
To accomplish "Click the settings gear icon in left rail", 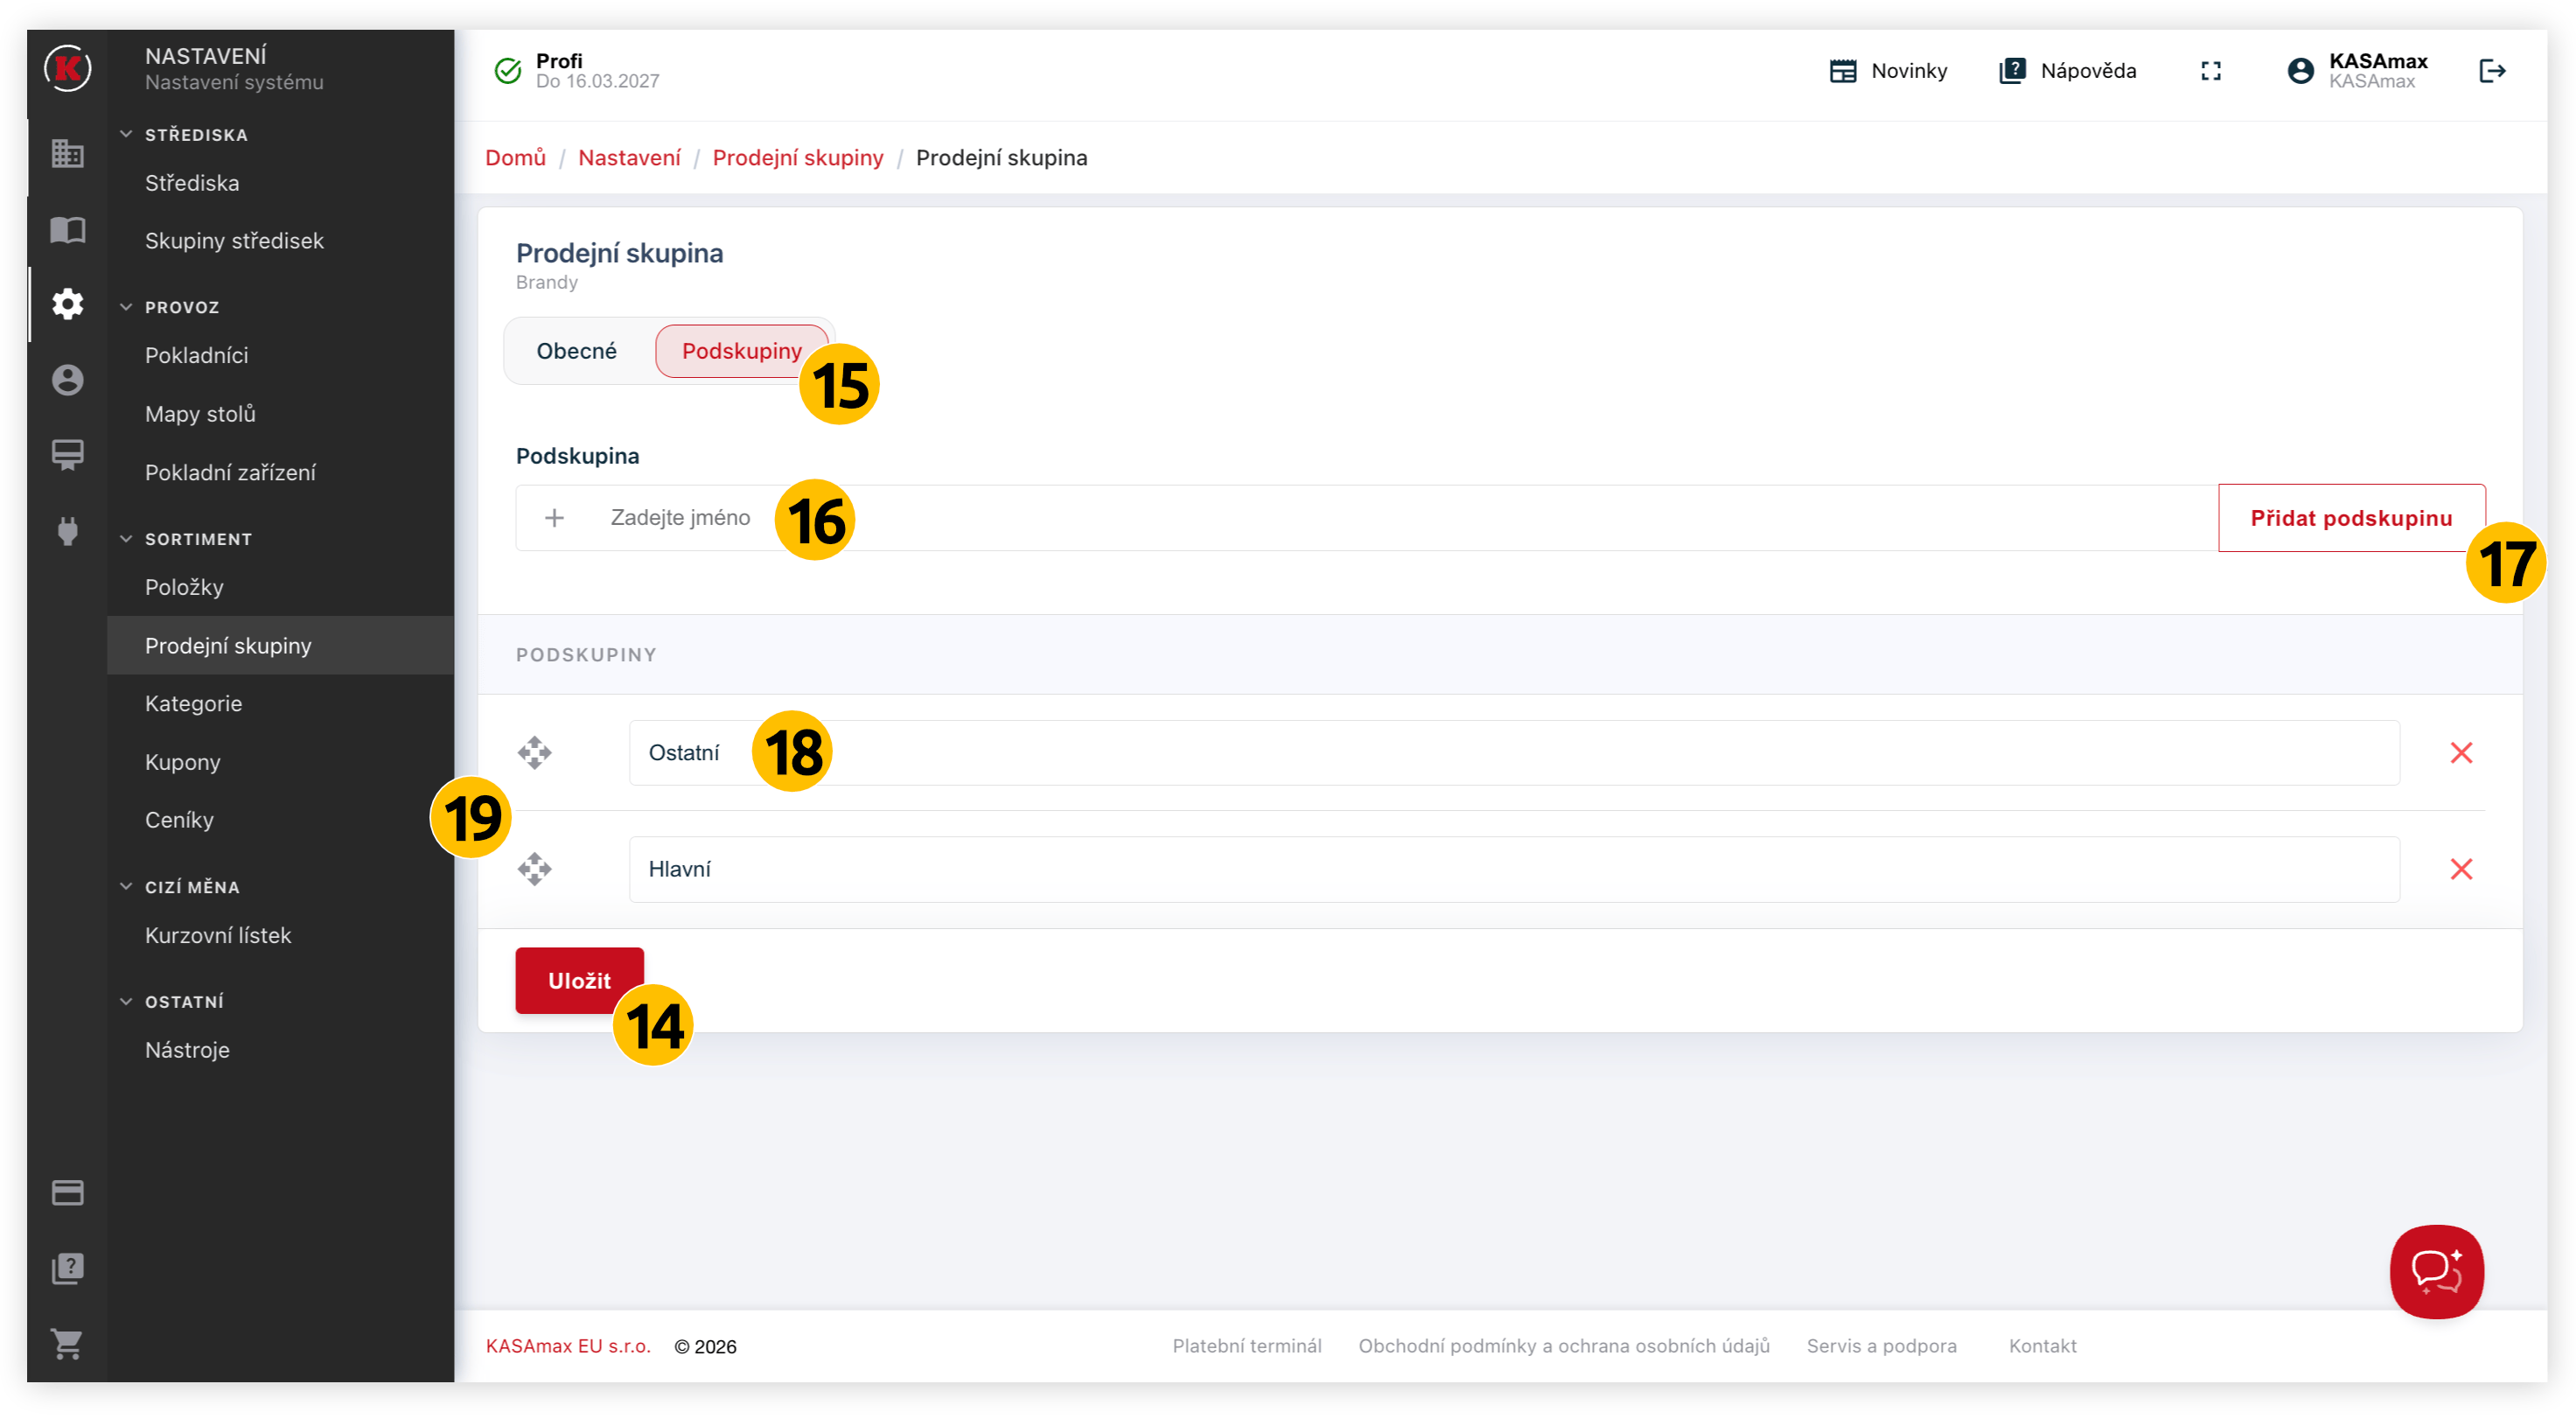I will coord(67,304).
